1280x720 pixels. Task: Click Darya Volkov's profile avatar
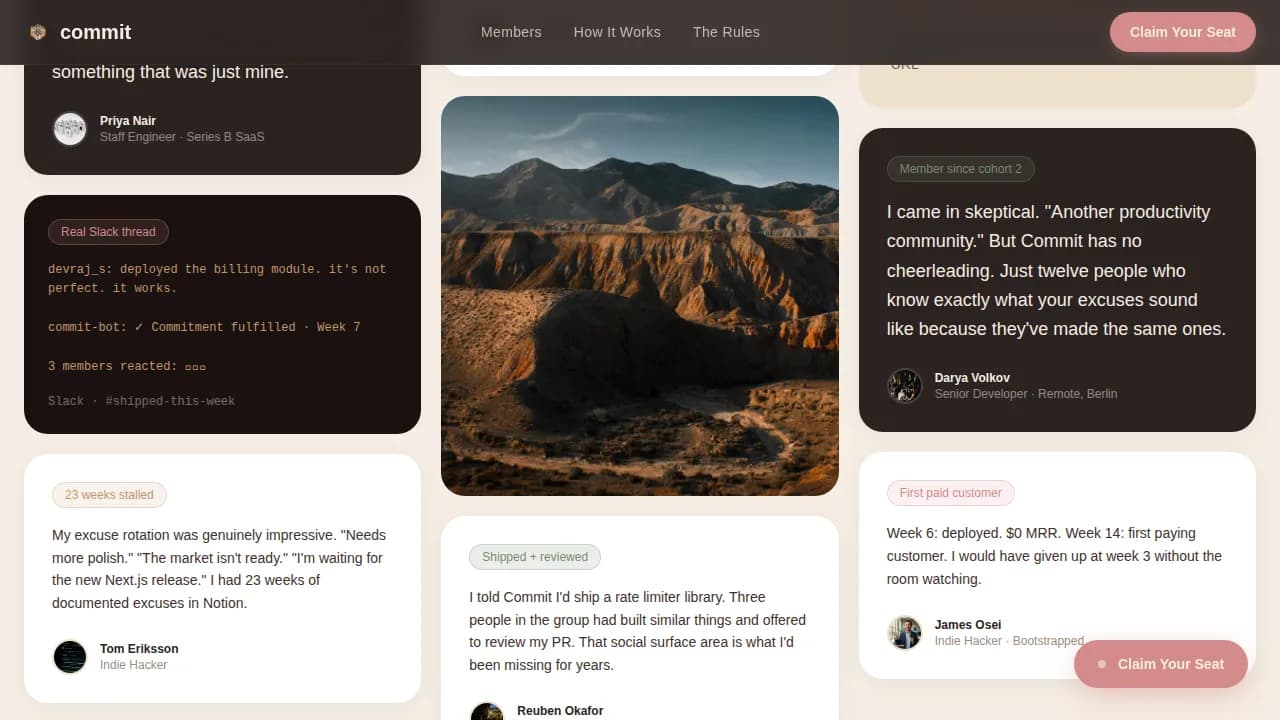pyautogui.click(x=904, y=385)
